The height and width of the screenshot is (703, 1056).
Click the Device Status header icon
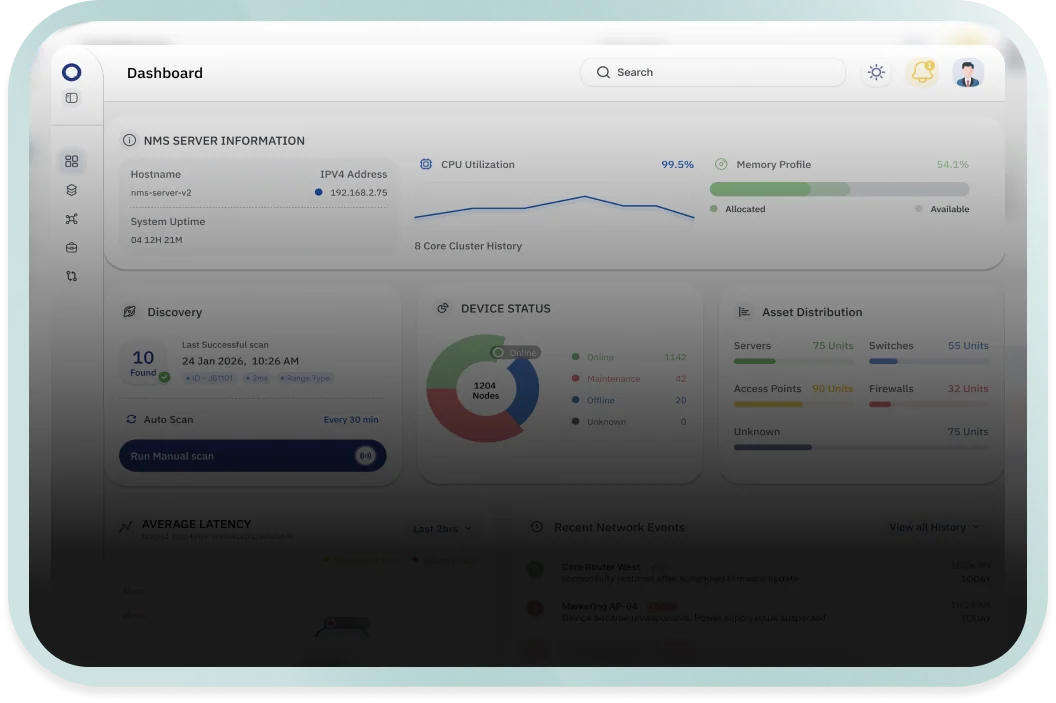(x=442, y=308)
